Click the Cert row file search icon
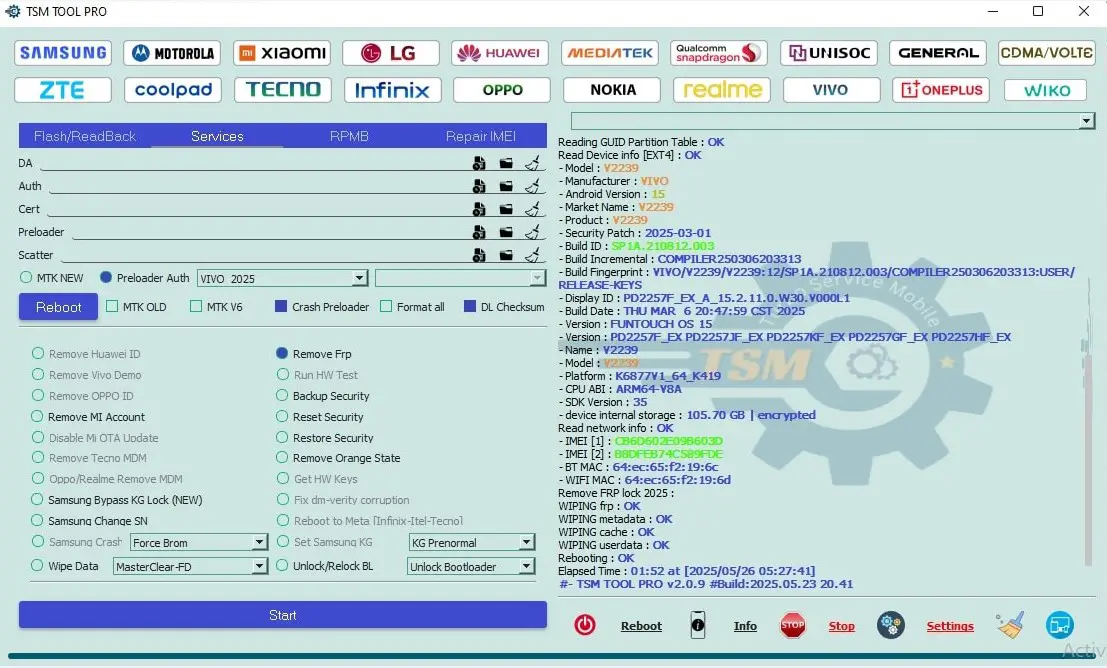Image resolution: width=1107 pixels, height=668 pixels. pyautogui.click(x=479, y=210)
